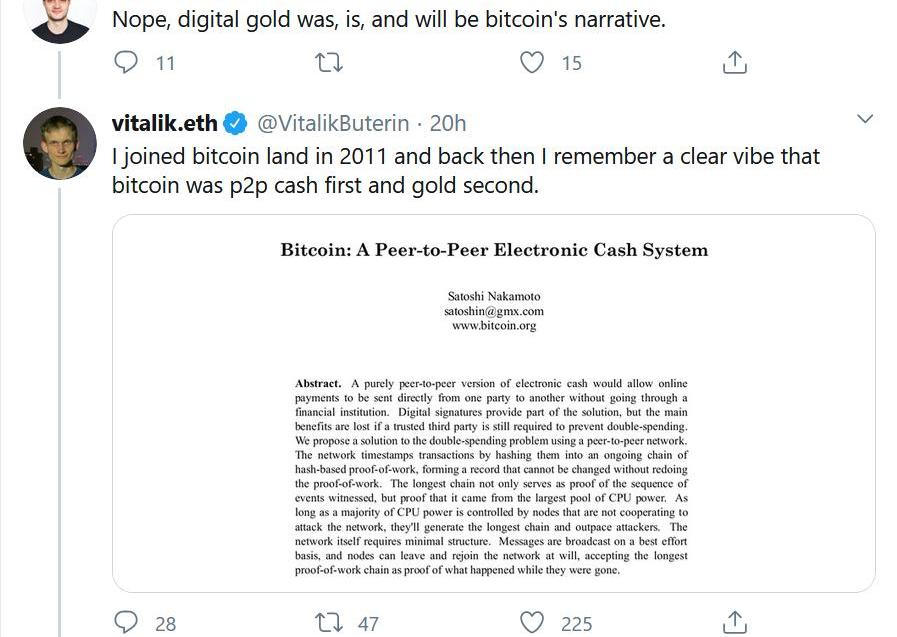Open the 20h tweet timestamp
This screenshot has height=637, width=897.
448,123
